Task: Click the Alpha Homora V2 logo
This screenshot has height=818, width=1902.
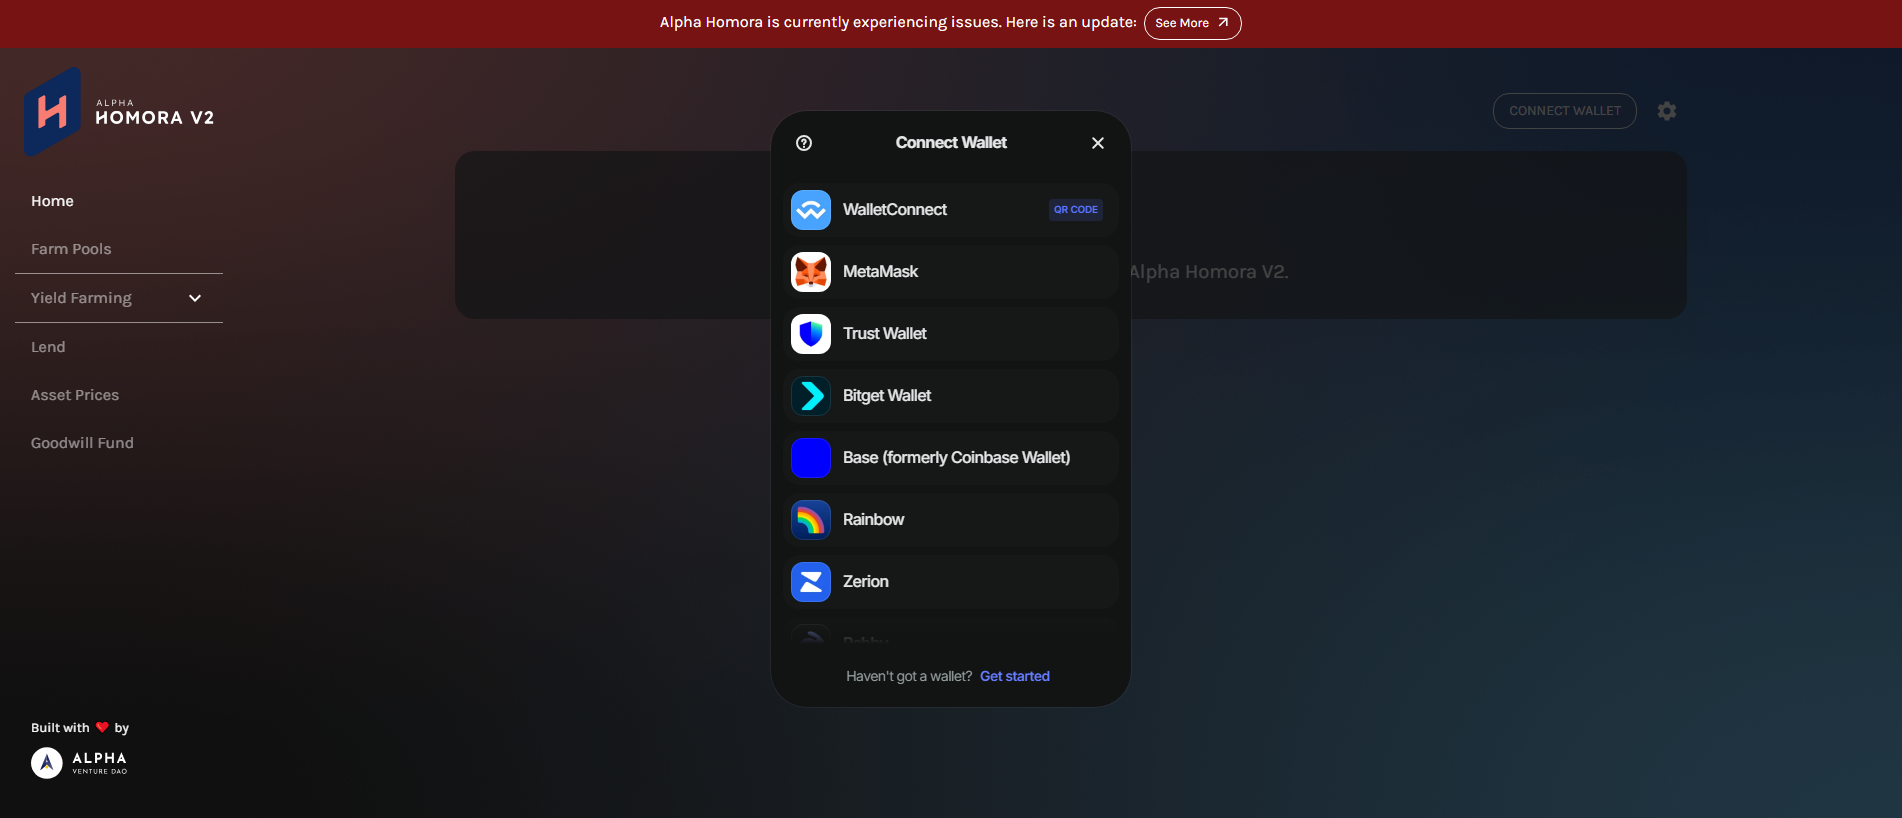Action: pos(120,112)
